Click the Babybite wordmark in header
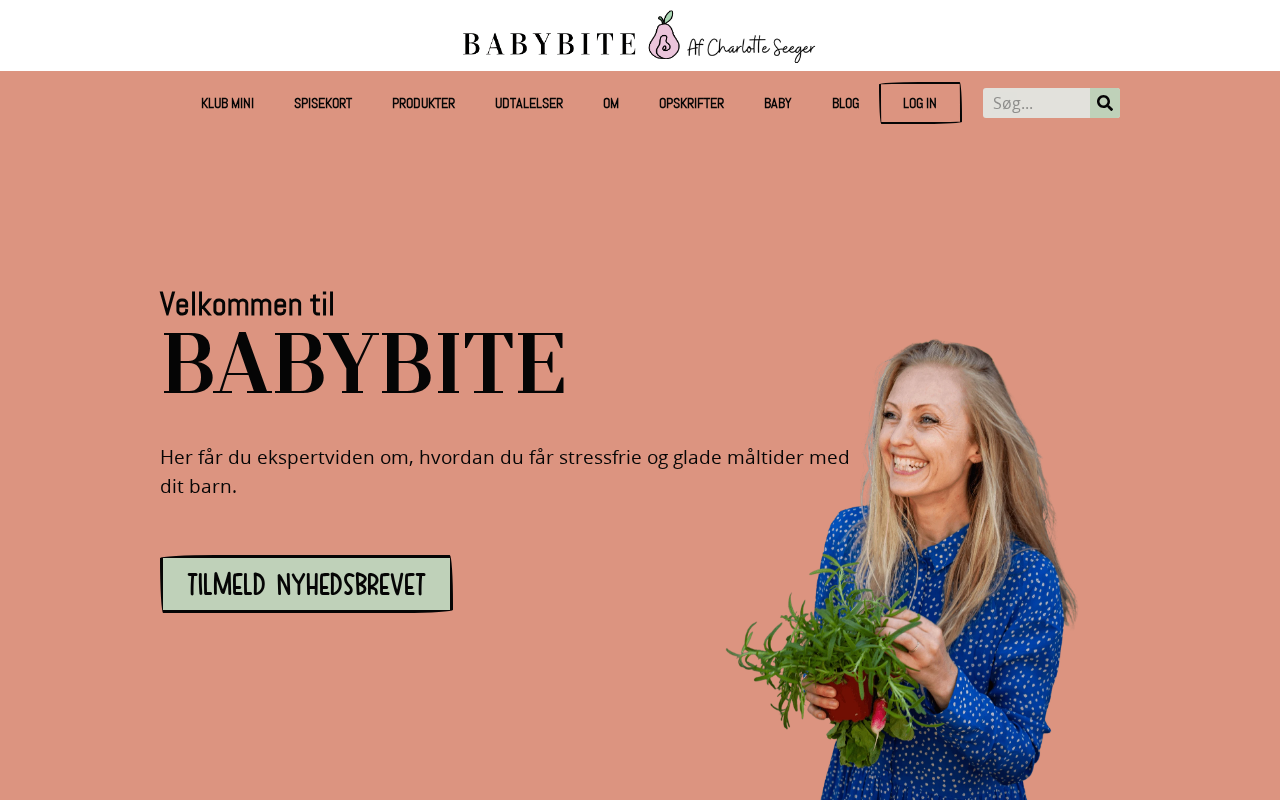Image resolution: width=1280 pixels, height=800 pixels. (549, 43)
